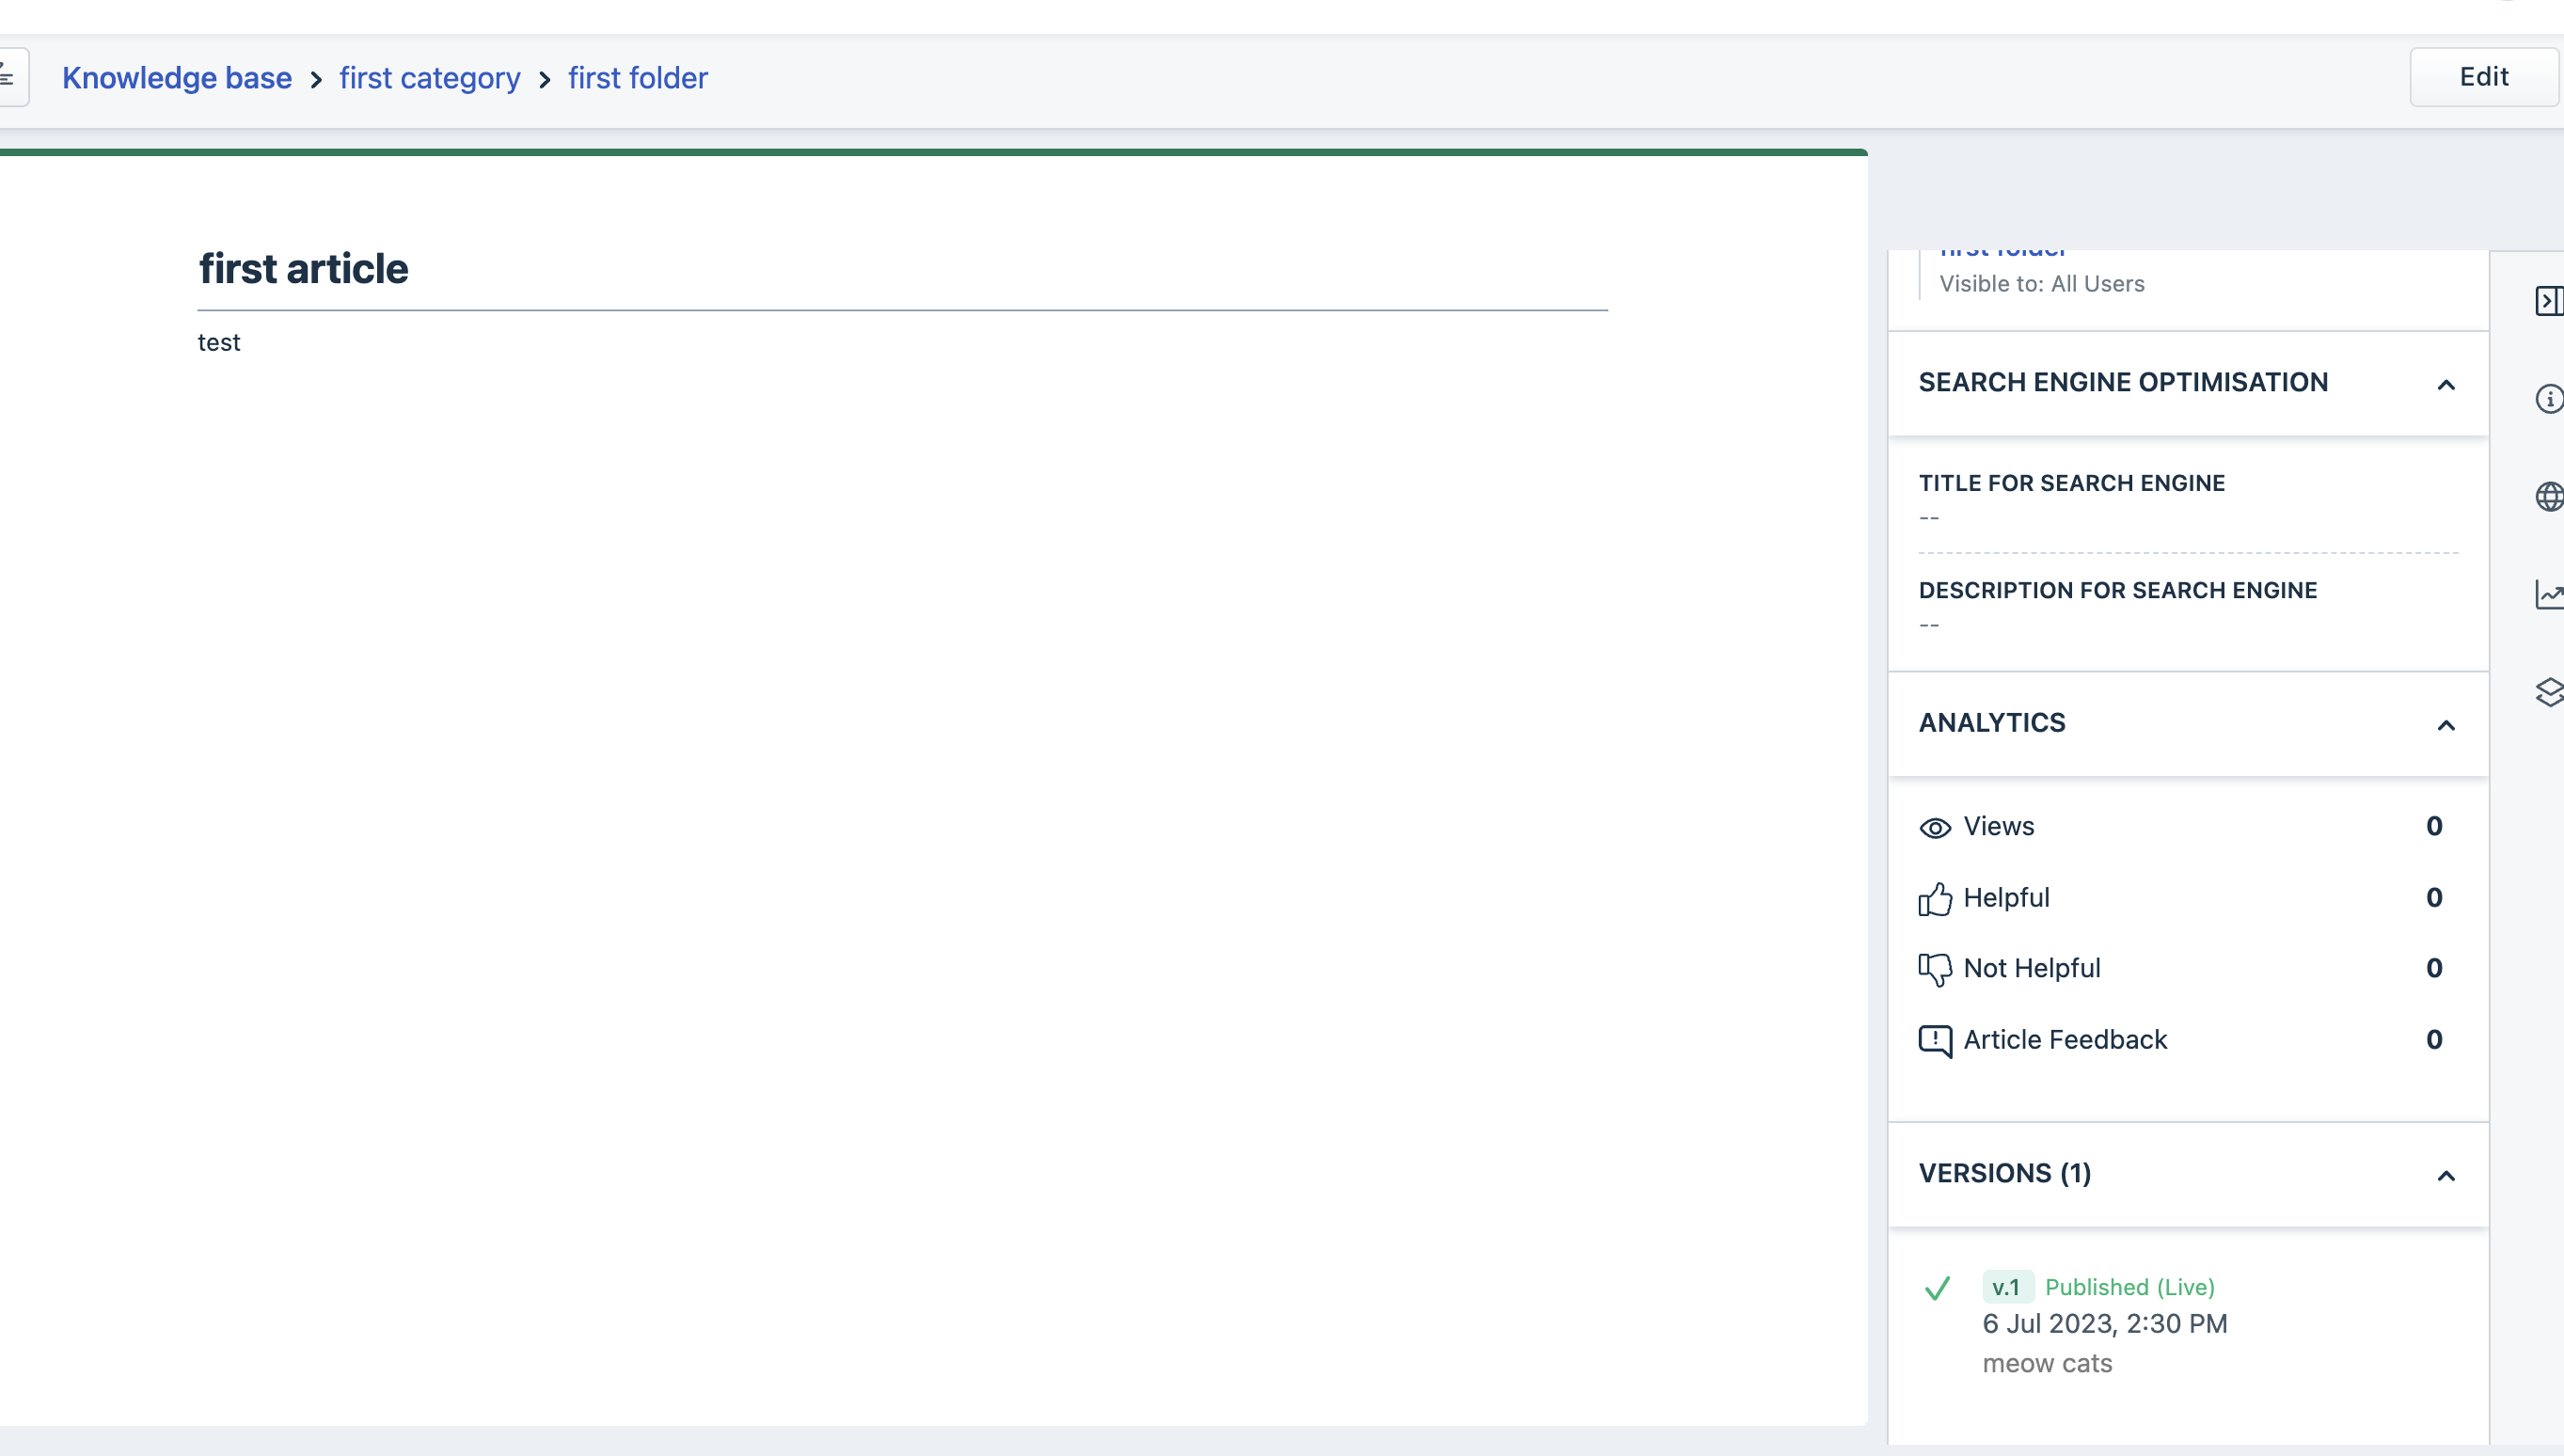Screen dimensions: 2564x1456
Task: Open the analytics chart icon
Action: tap(2548, 594)
